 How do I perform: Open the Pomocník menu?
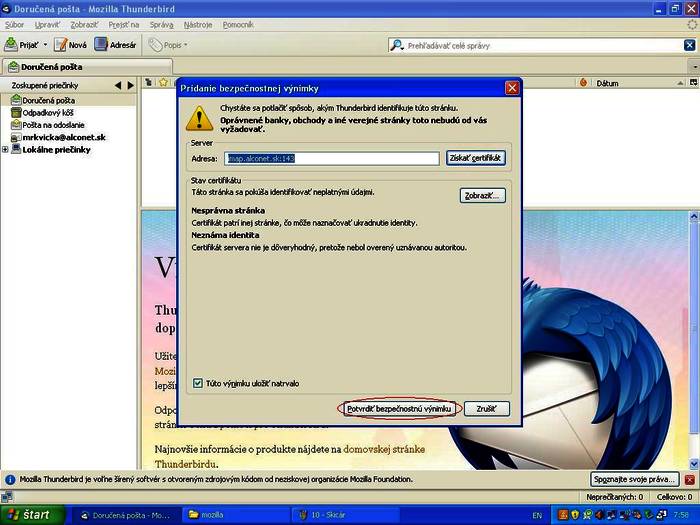click(x=238, y=25)
